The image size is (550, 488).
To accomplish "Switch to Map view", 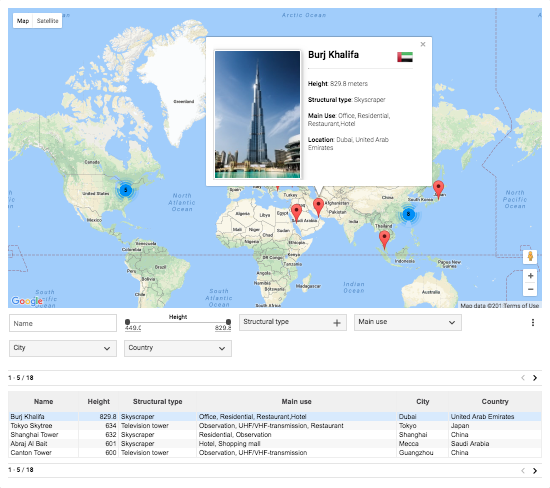I will pyautogui.click(x=23, y=21).
